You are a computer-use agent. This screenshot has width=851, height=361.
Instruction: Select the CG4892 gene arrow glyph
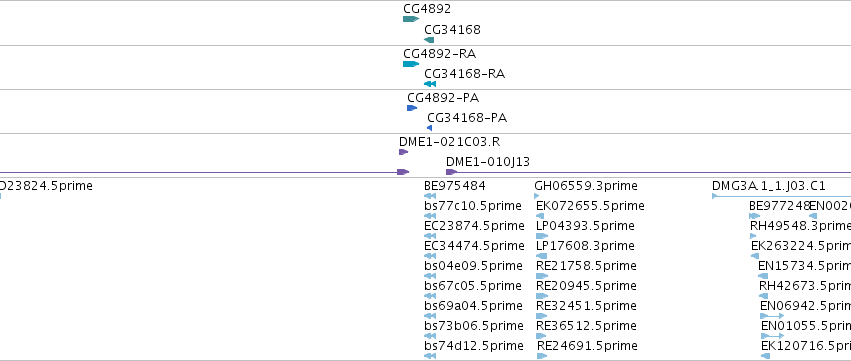coord(411,19)
